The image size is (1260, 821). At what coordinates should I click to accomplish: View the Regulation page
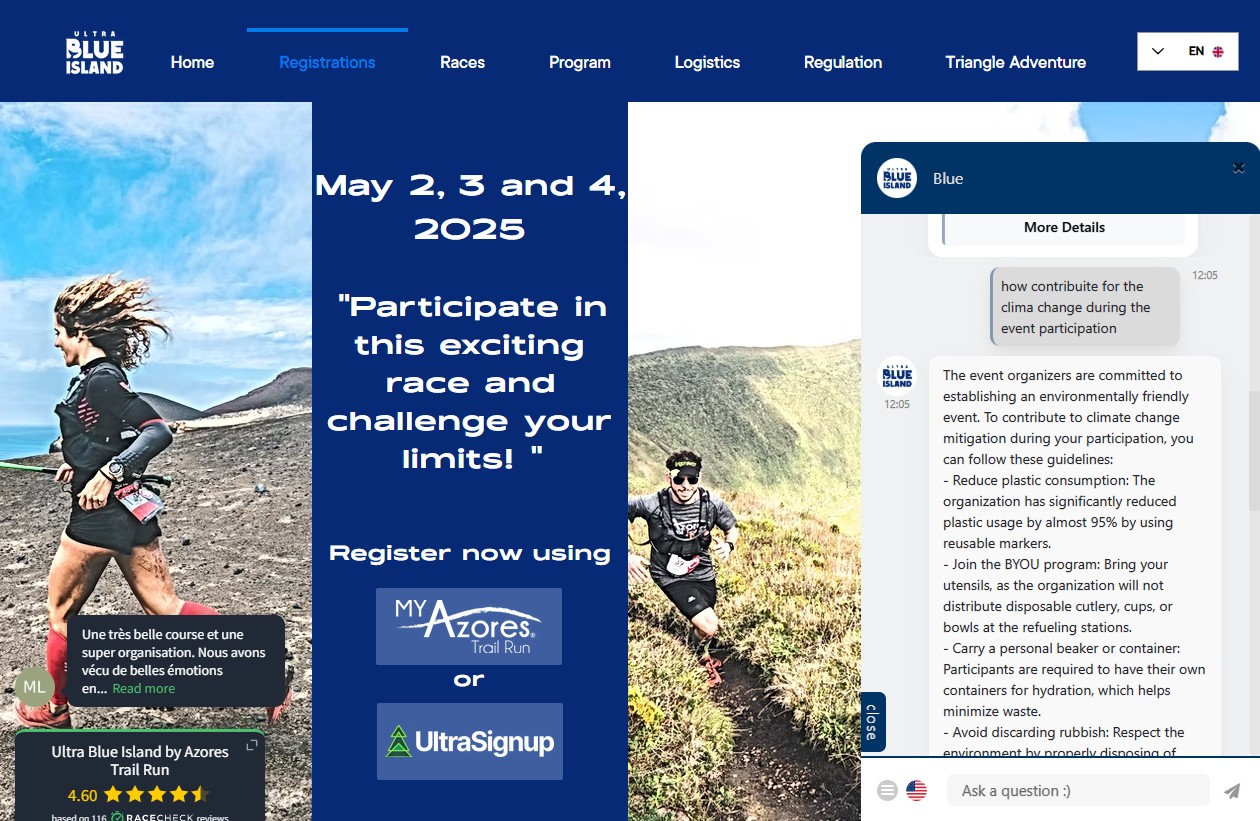click(843, 62)
